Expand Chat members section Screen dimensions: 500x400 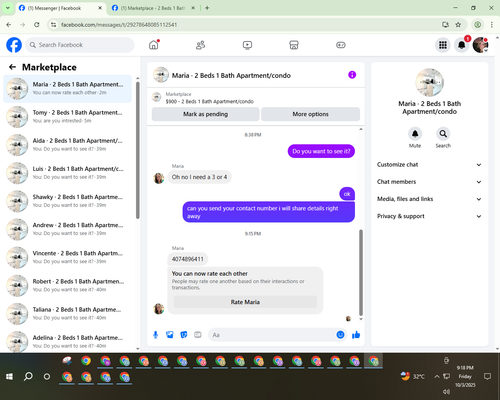click(429, 182)
